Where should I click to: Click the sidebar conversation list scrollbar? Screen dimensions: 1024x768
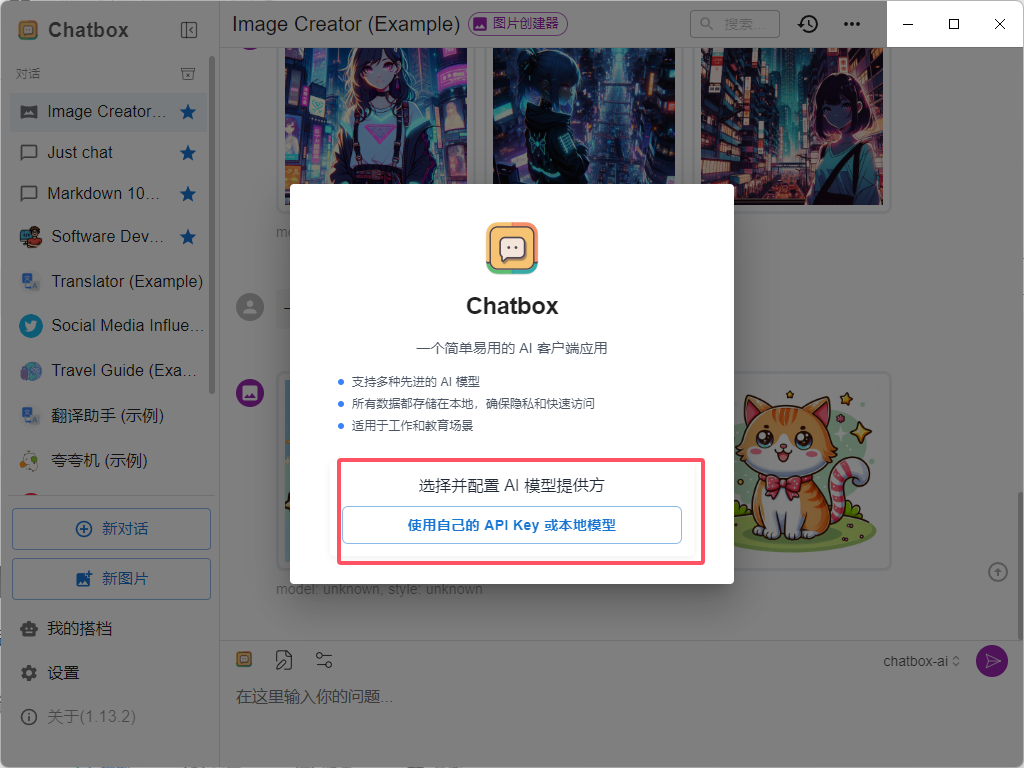(x=212, y=225)
